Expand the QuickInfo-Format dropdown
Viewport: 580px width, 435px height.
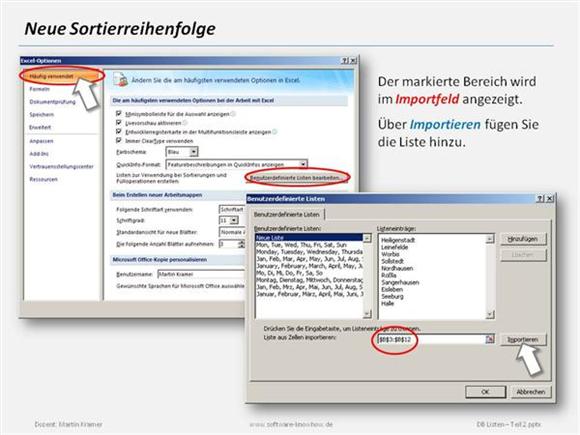pos(303,164)
